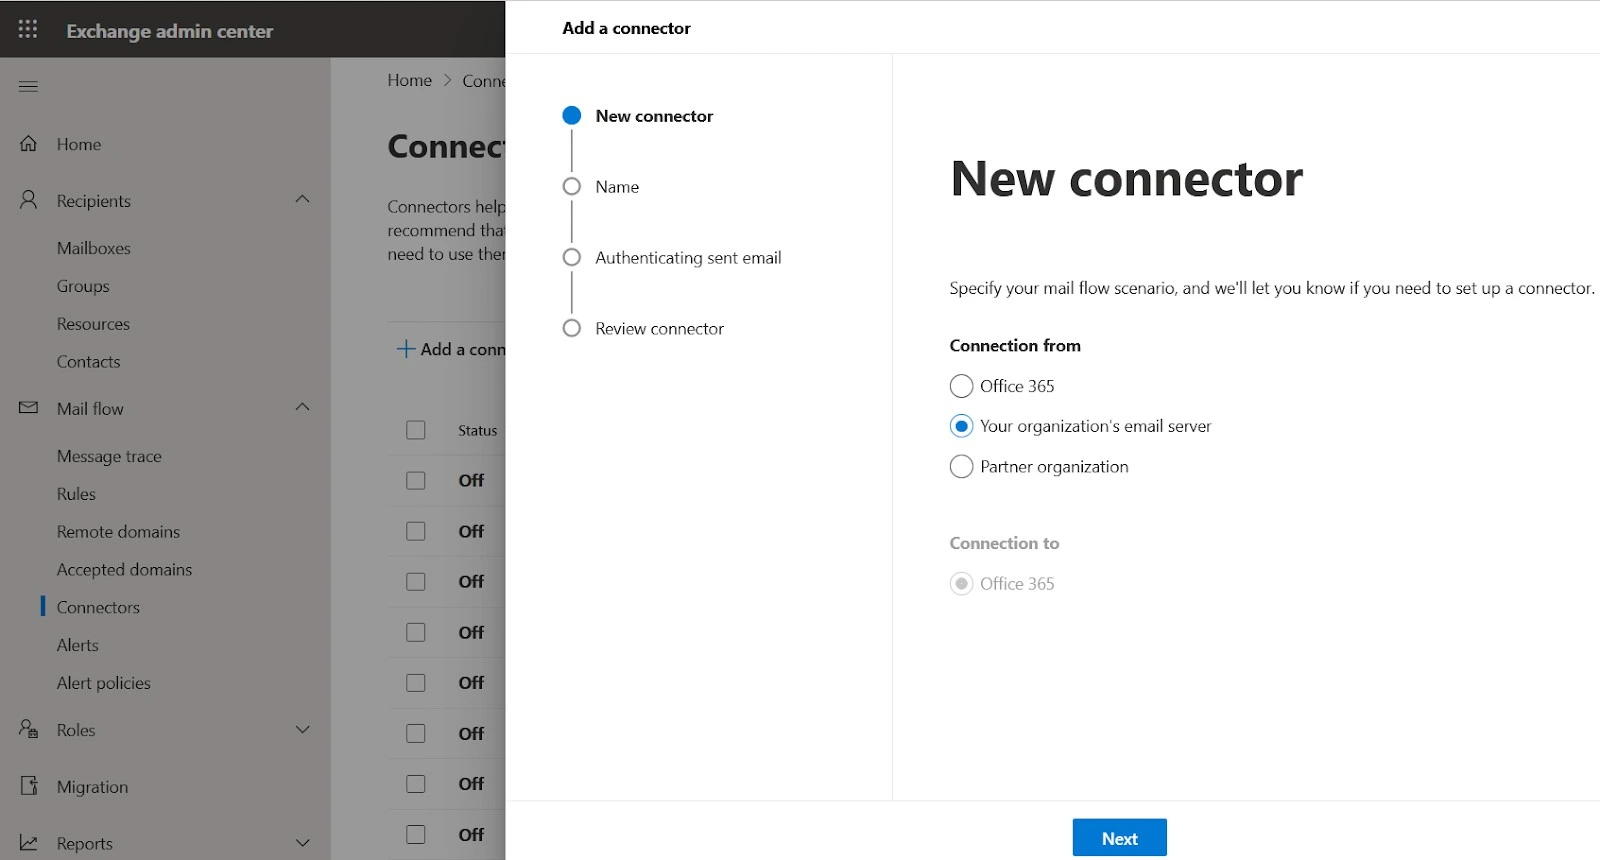Click the Home house icon in sidebar
Image resolution: width=1600 pixels, height=860 pixels.
point(28,144)
